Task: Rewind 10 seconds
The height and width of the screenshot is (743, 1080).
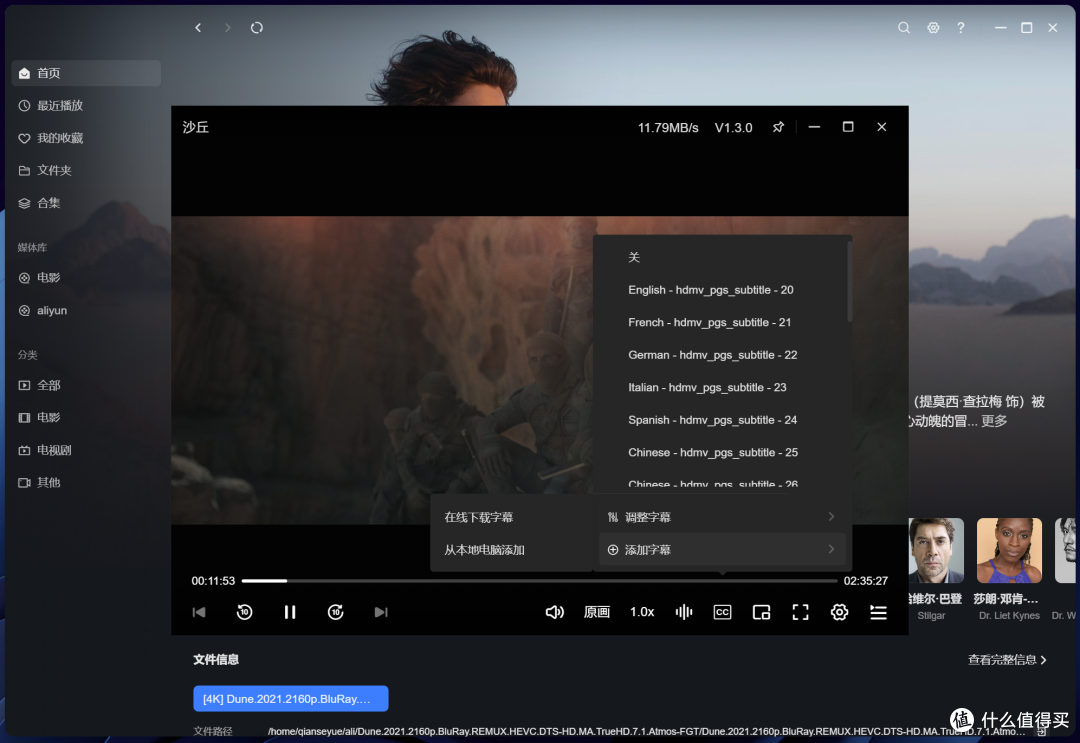Action: [x=245, y=612]
